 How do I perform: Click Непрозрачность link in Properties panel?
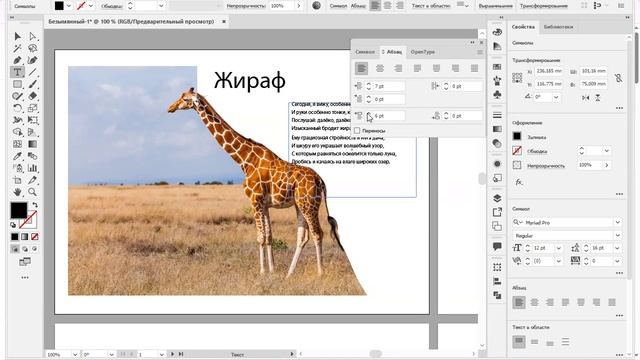tap(546, 166)
